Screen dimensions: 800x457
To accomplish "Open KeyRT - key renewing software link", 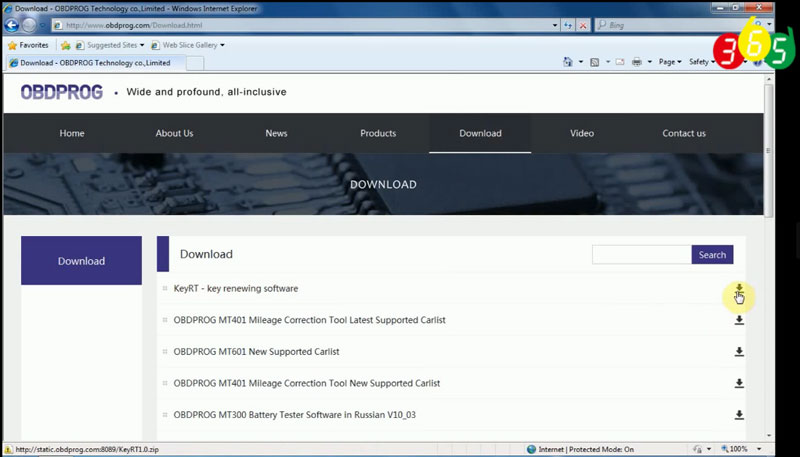I will coord(236,289).
